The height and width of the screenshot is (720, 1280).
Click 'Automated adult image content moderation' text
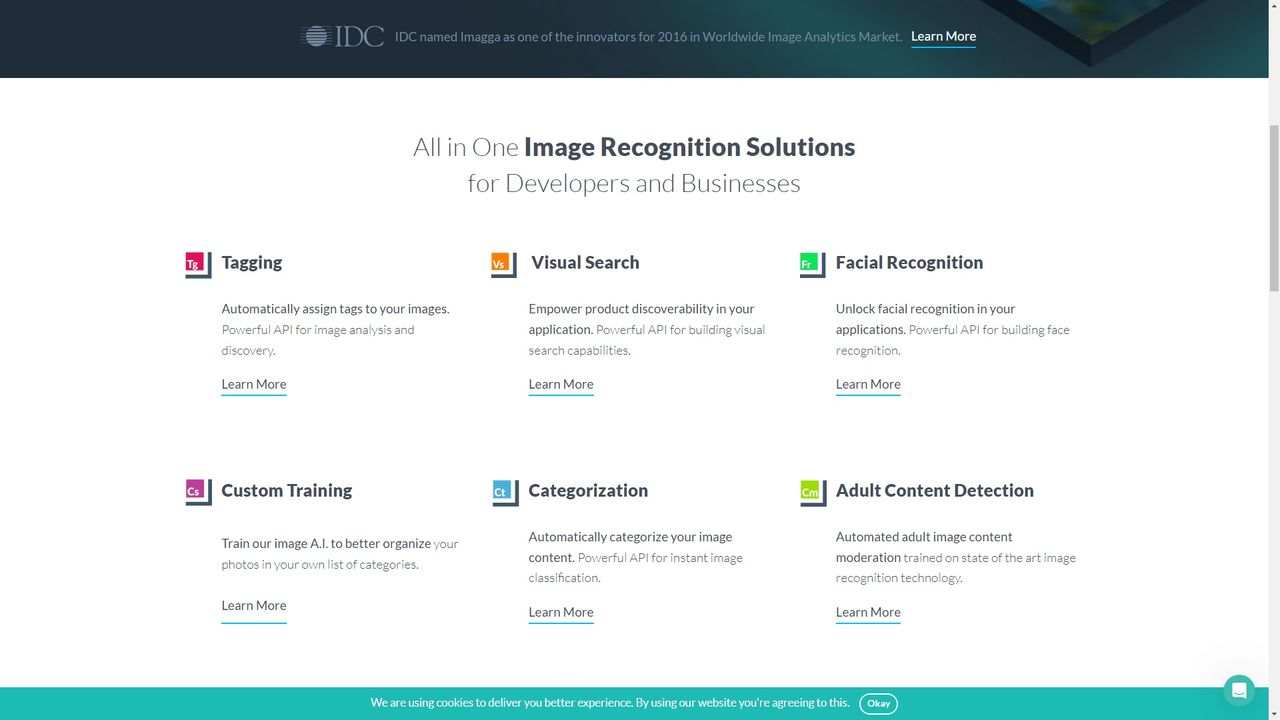924,547
